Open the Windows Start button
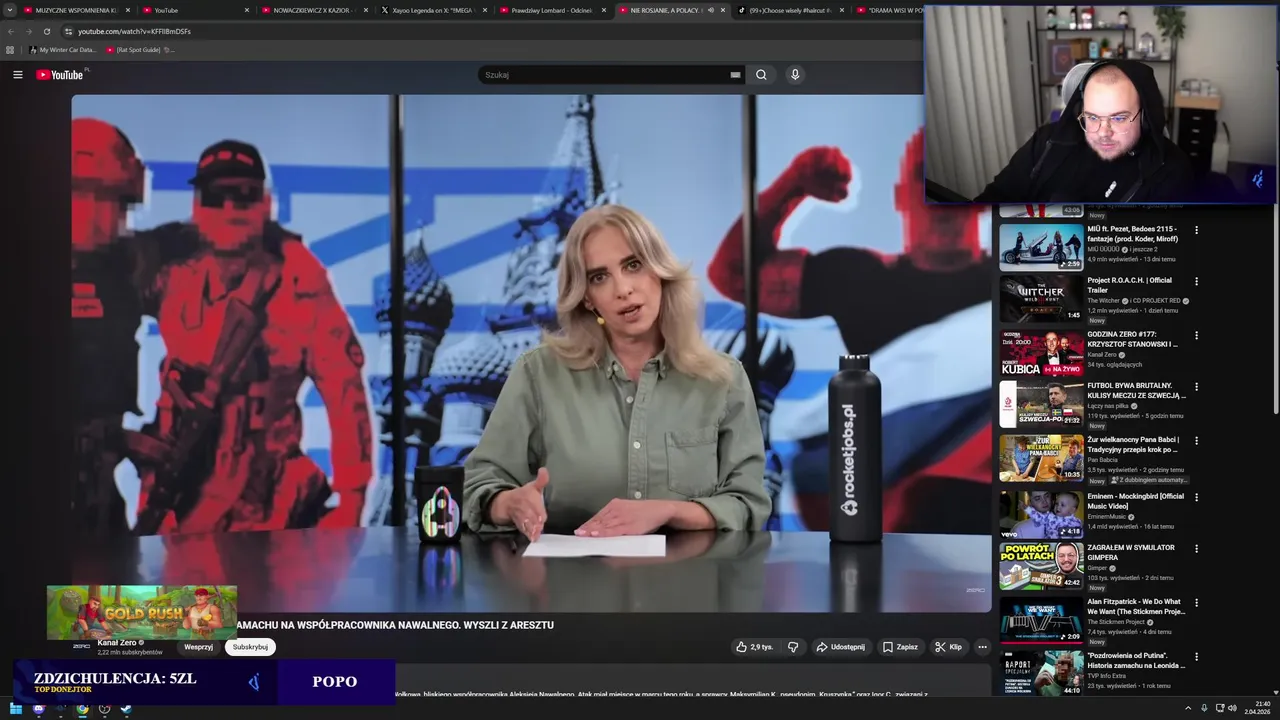Screen dimensions: 1280x720 coord(15,709)
